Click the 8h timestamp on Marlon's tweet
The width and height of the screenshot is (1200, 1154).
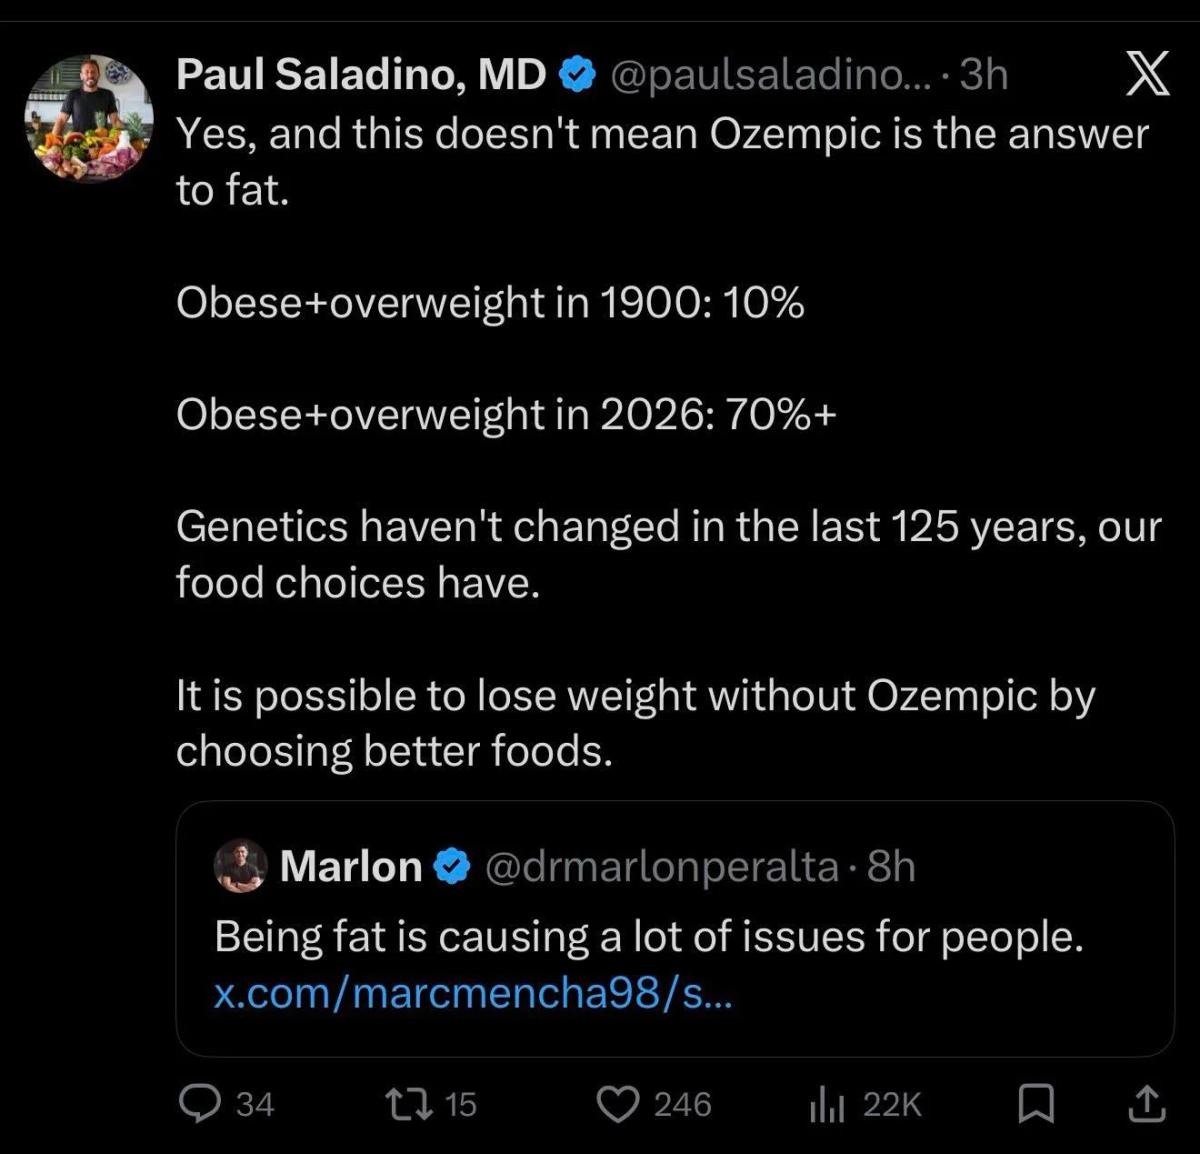point(893,865)
